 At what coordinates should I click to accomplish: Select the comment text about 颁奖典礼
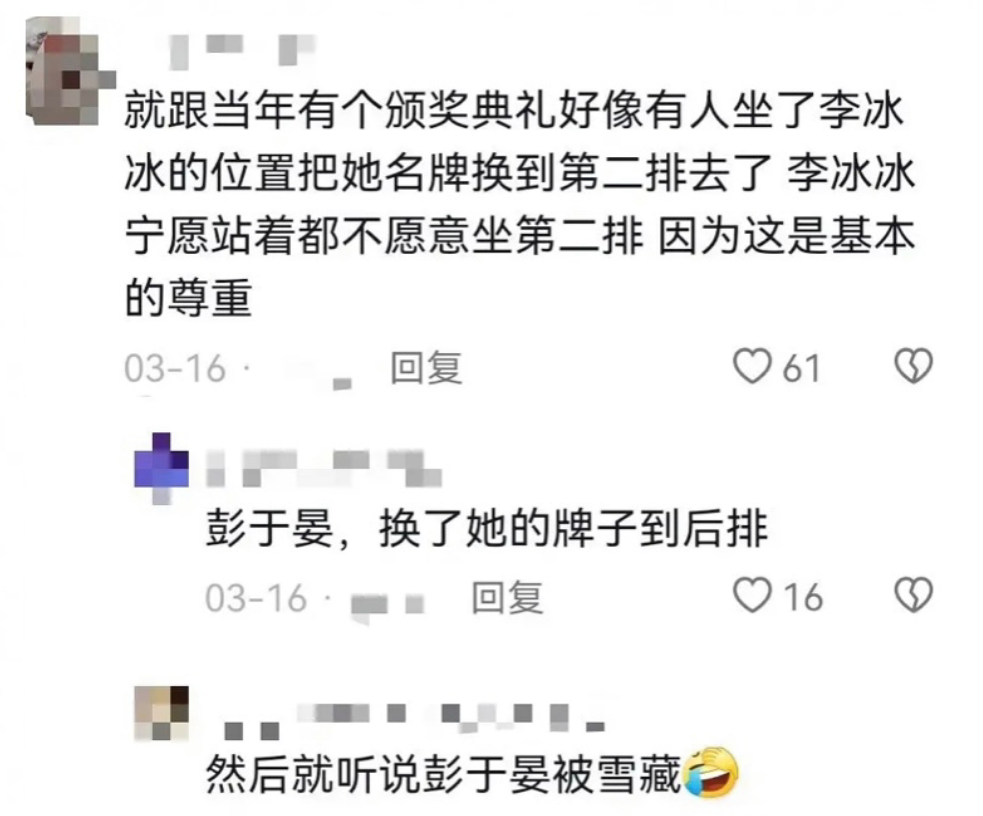click(520, 204)
